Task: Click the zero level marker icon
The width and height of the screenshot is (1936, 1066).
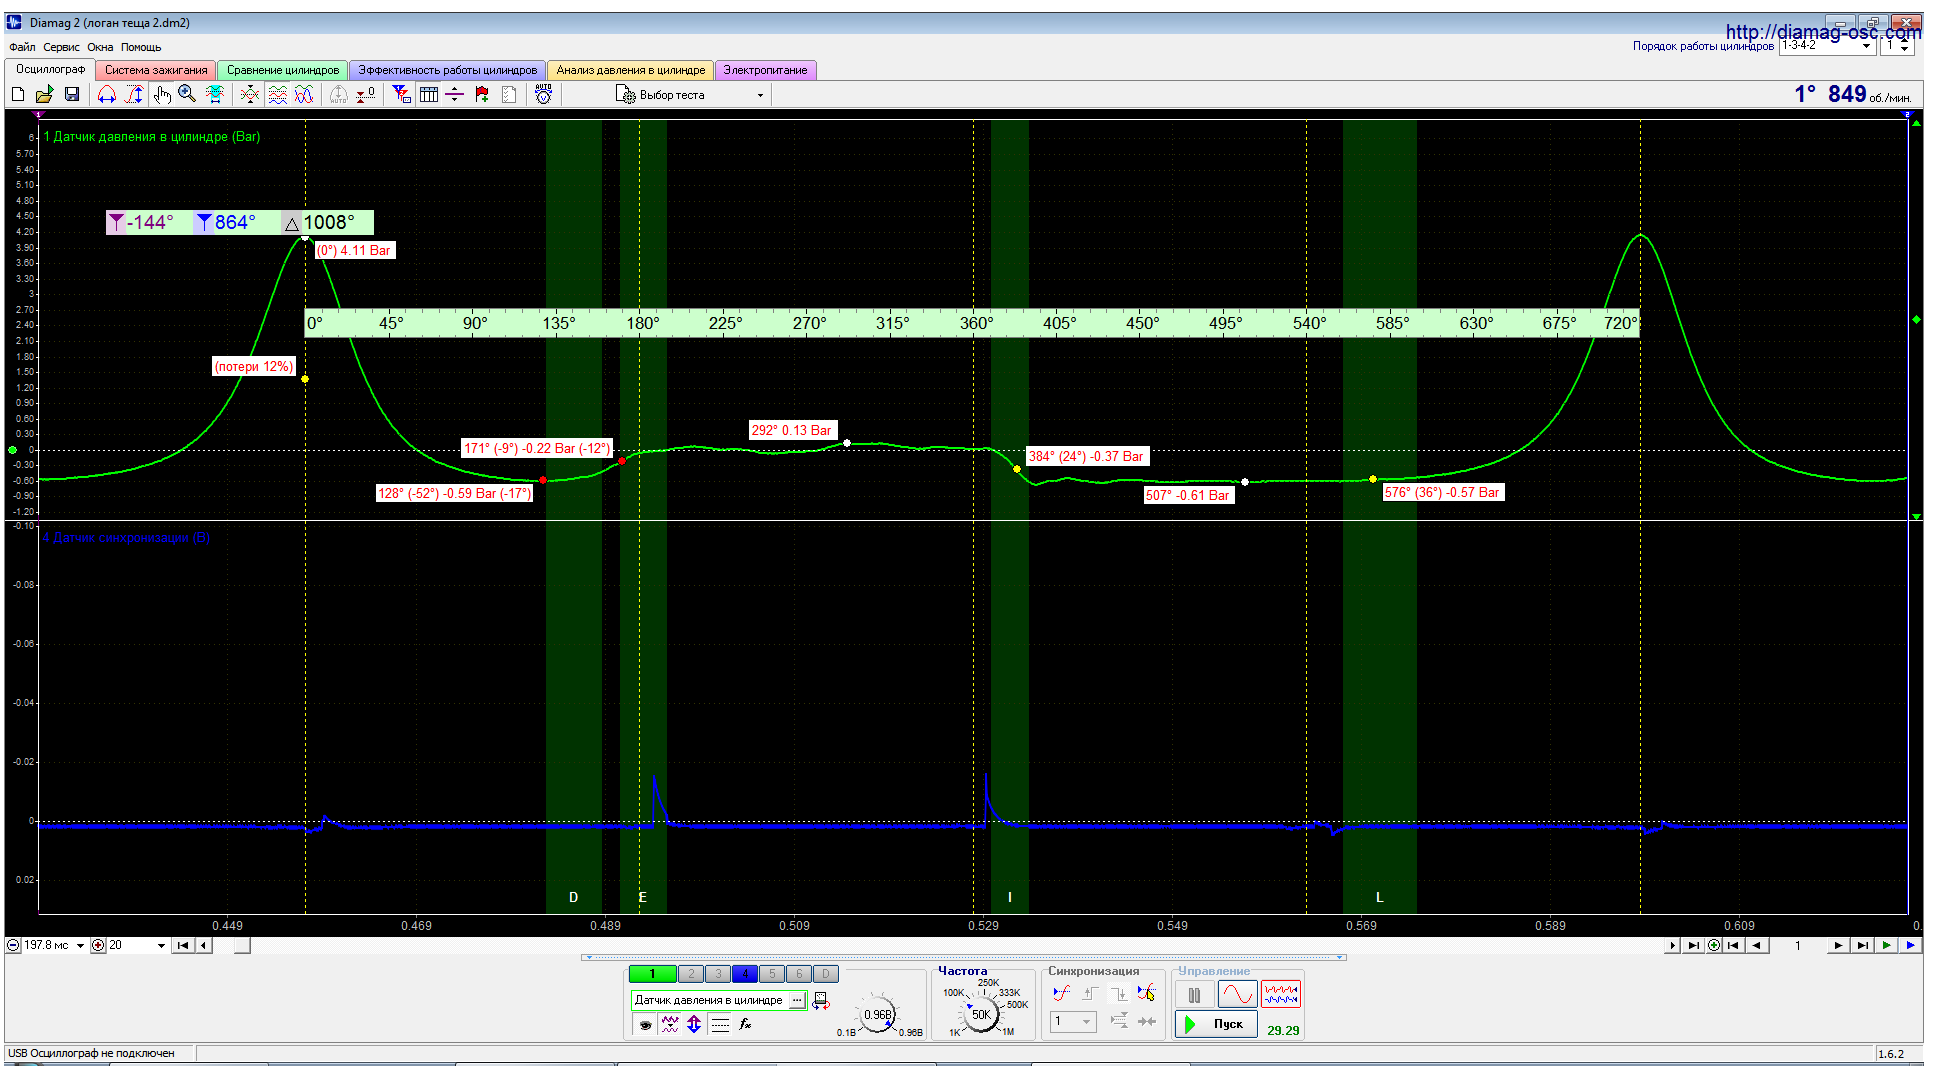Action: pyautogui.click(x=366, y=94)
